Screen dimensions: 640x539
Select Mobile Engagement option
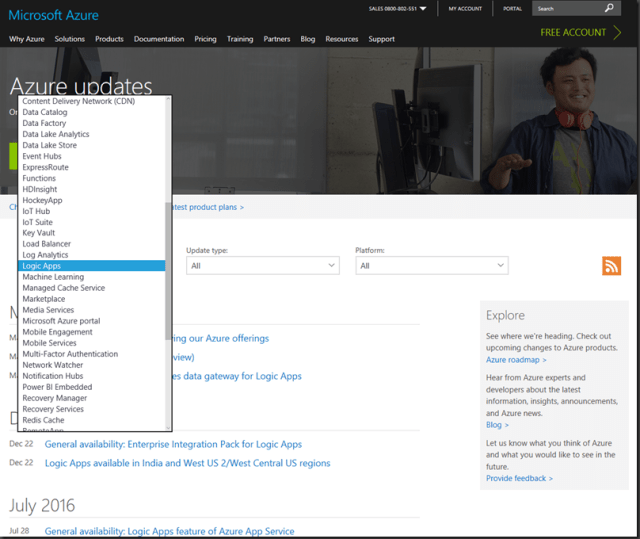(92, 332)
